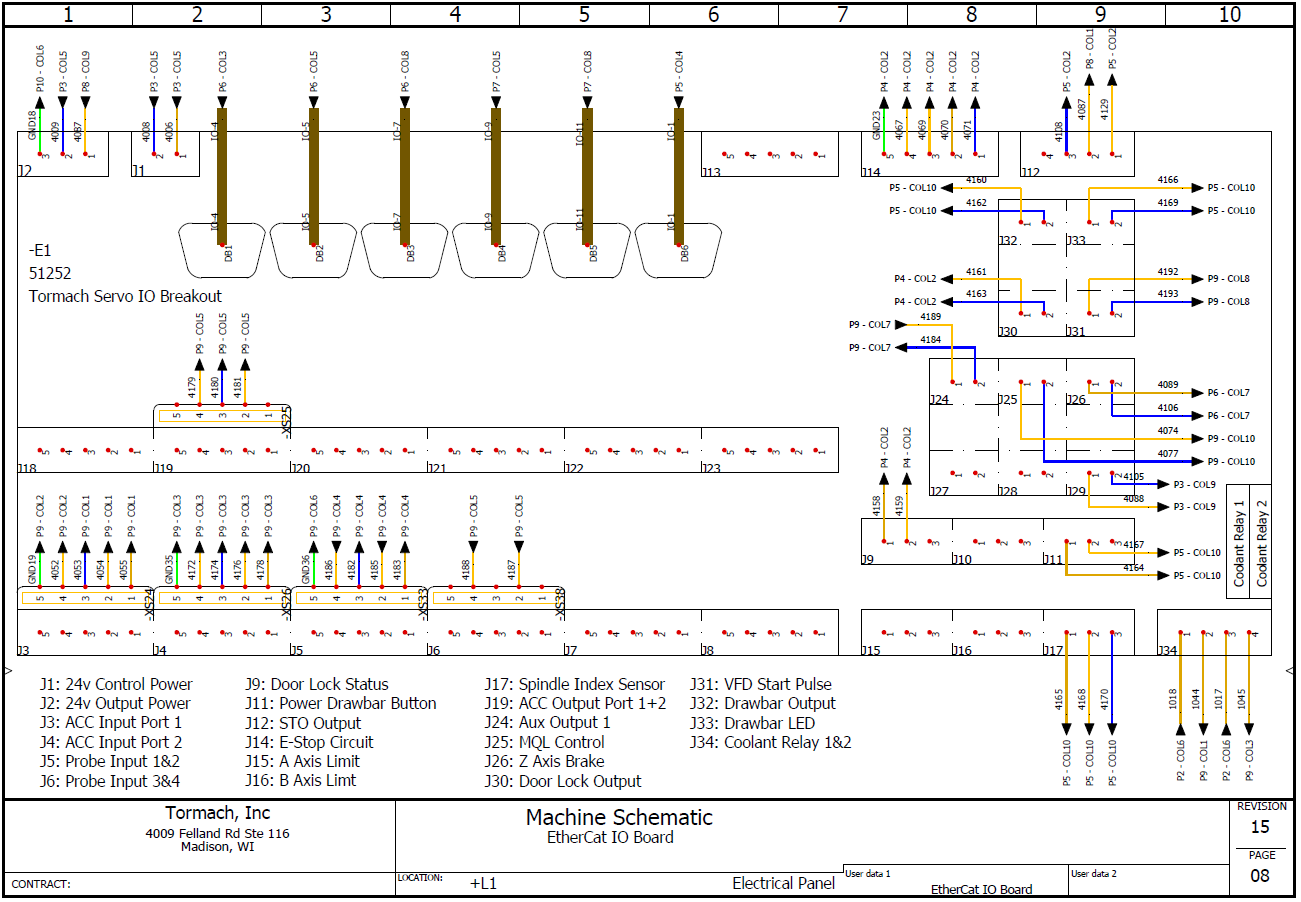Image resolution: width=1301 pixels, height=902 pixels.
Task: Click legend entry J1: 24v Control Power
Action: click(x=116, y=684)
